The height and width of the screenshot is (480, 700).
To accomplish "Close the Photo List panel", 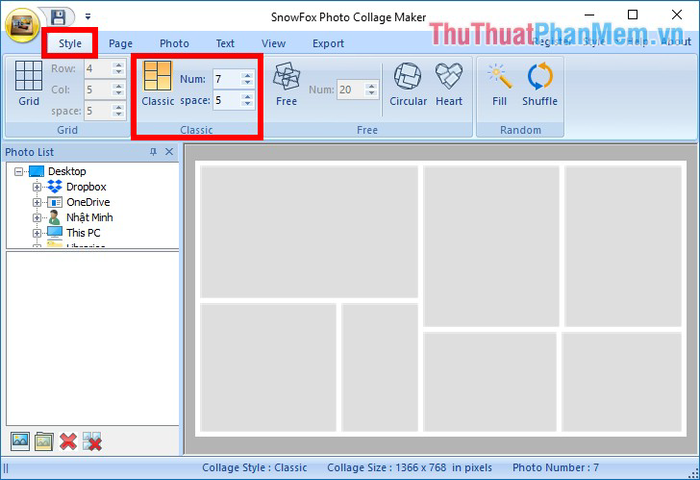I will point(169,152).
